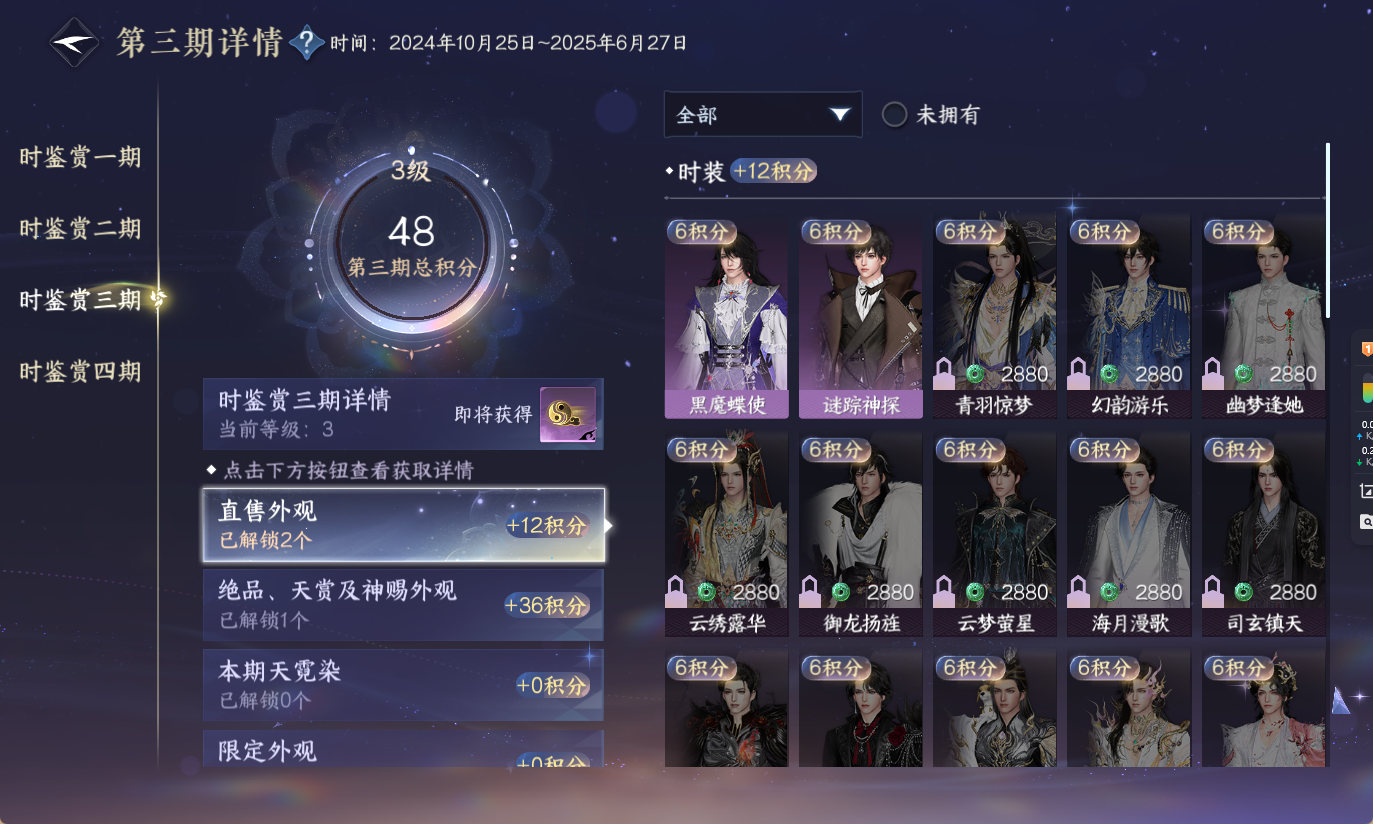Toggle the 未拥有 radio filter

point(894,115)
